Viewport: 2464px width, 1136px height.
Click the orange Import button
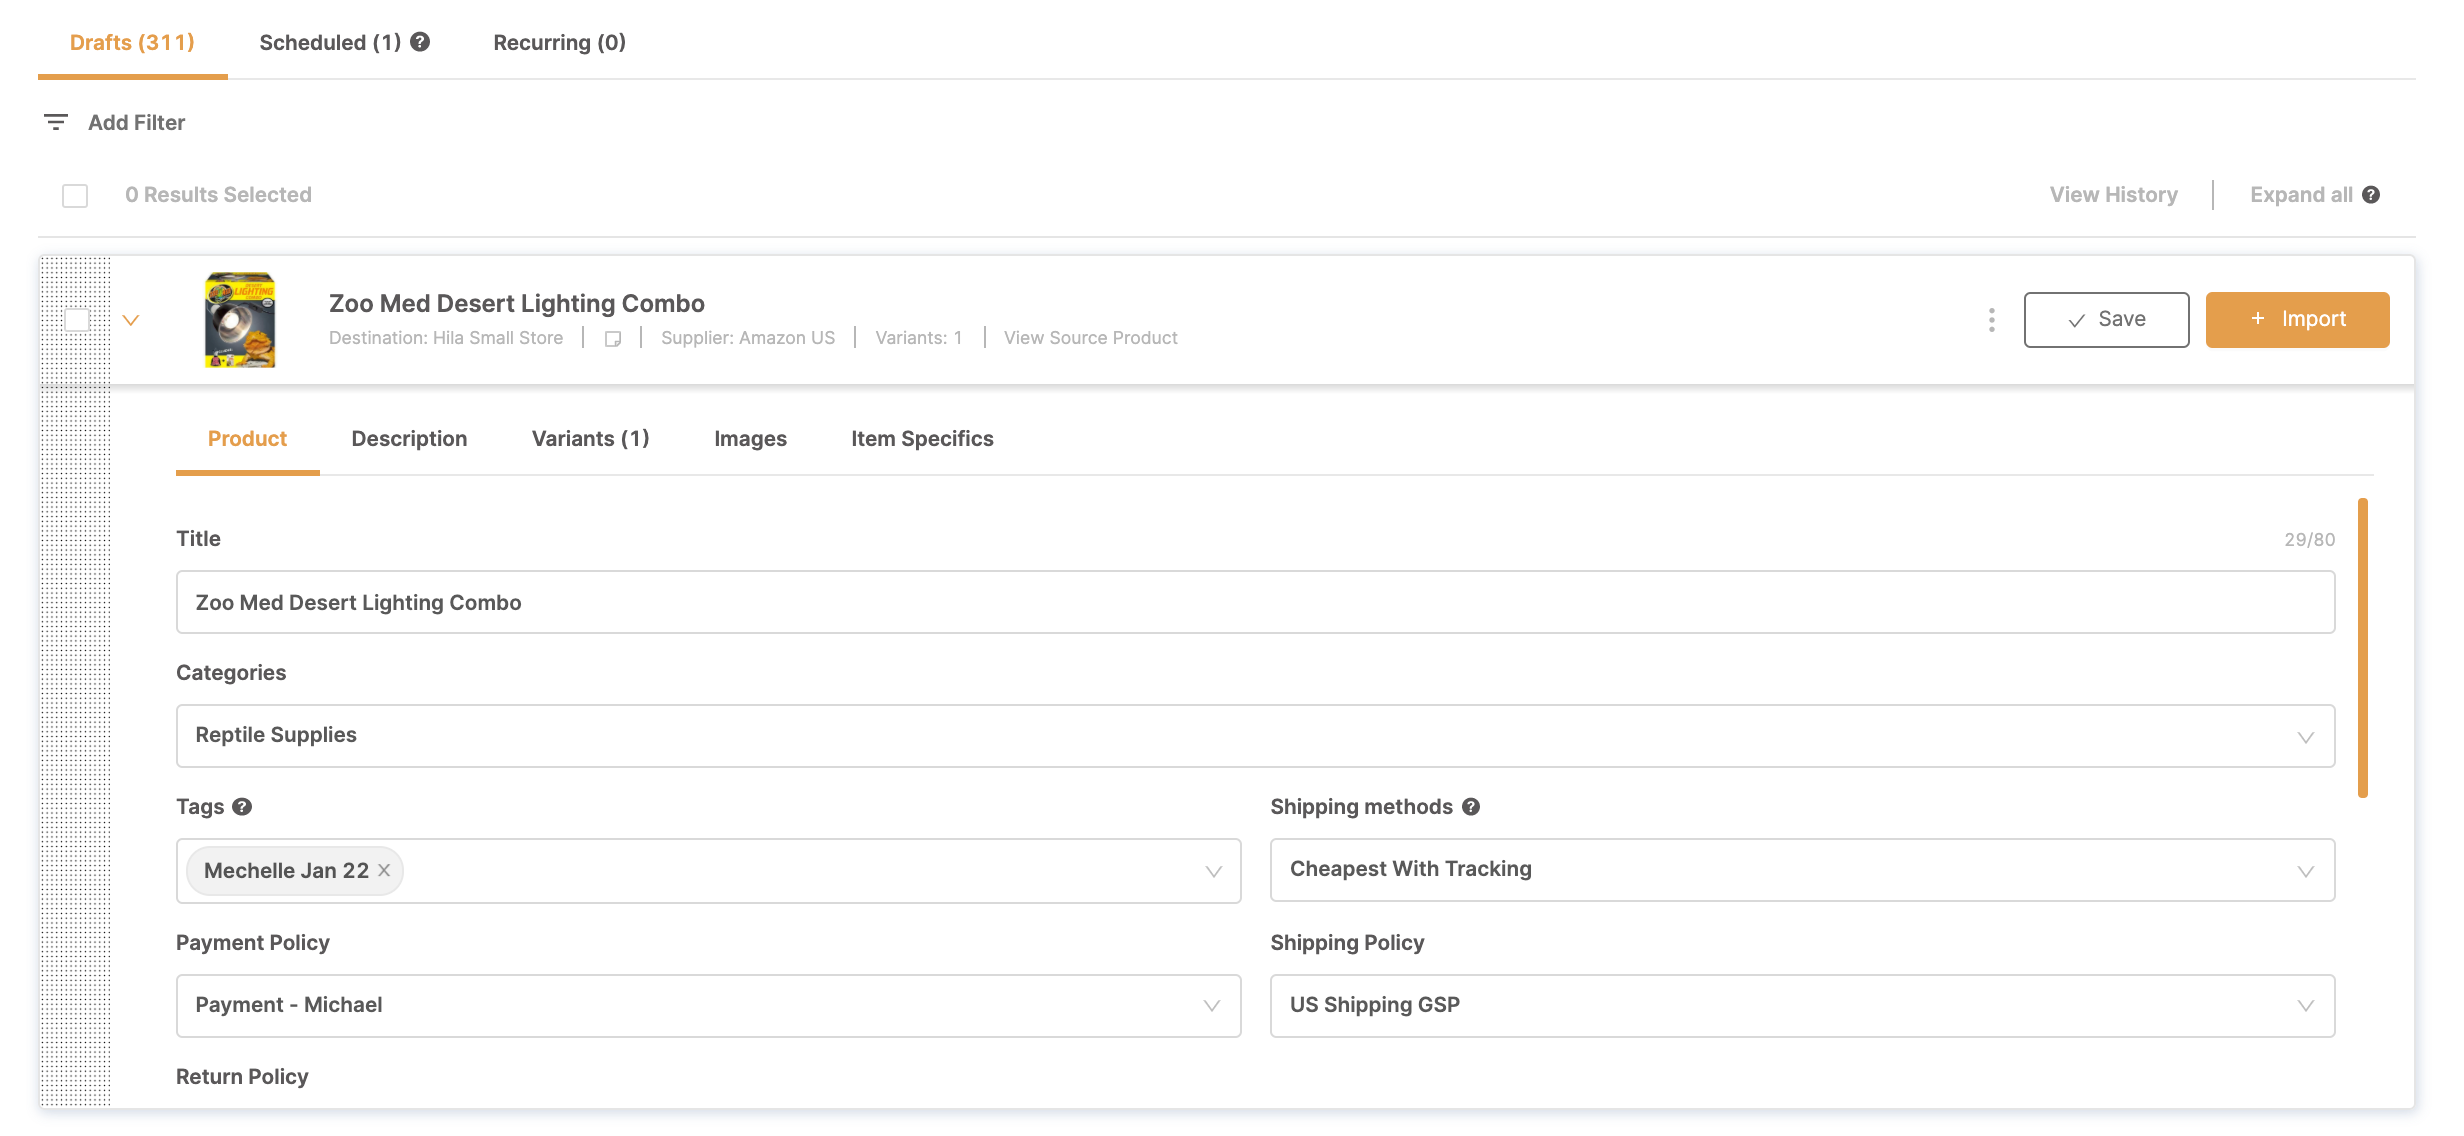(2297, 320)
